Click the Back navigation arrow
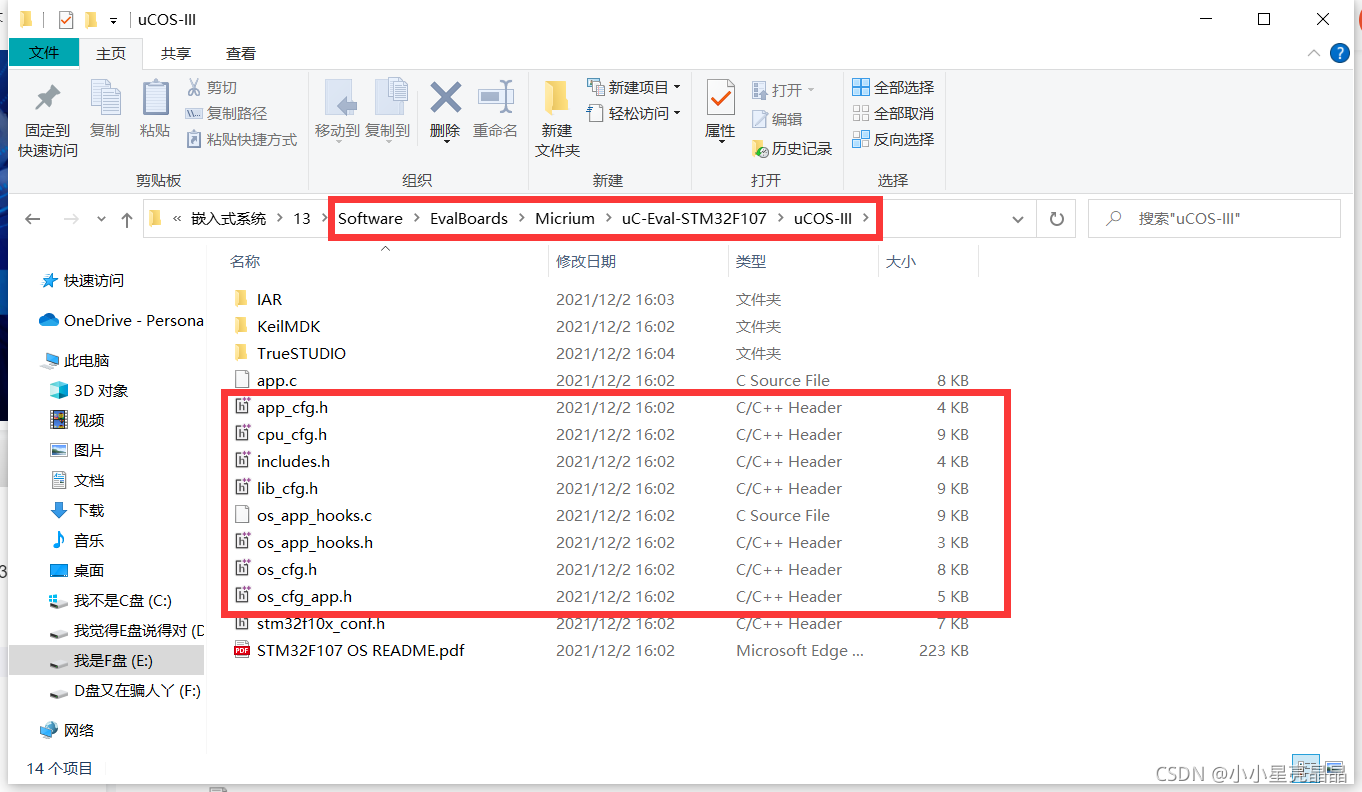The height and width of the screenshot is (792, 1362). [x=33, y=219]
